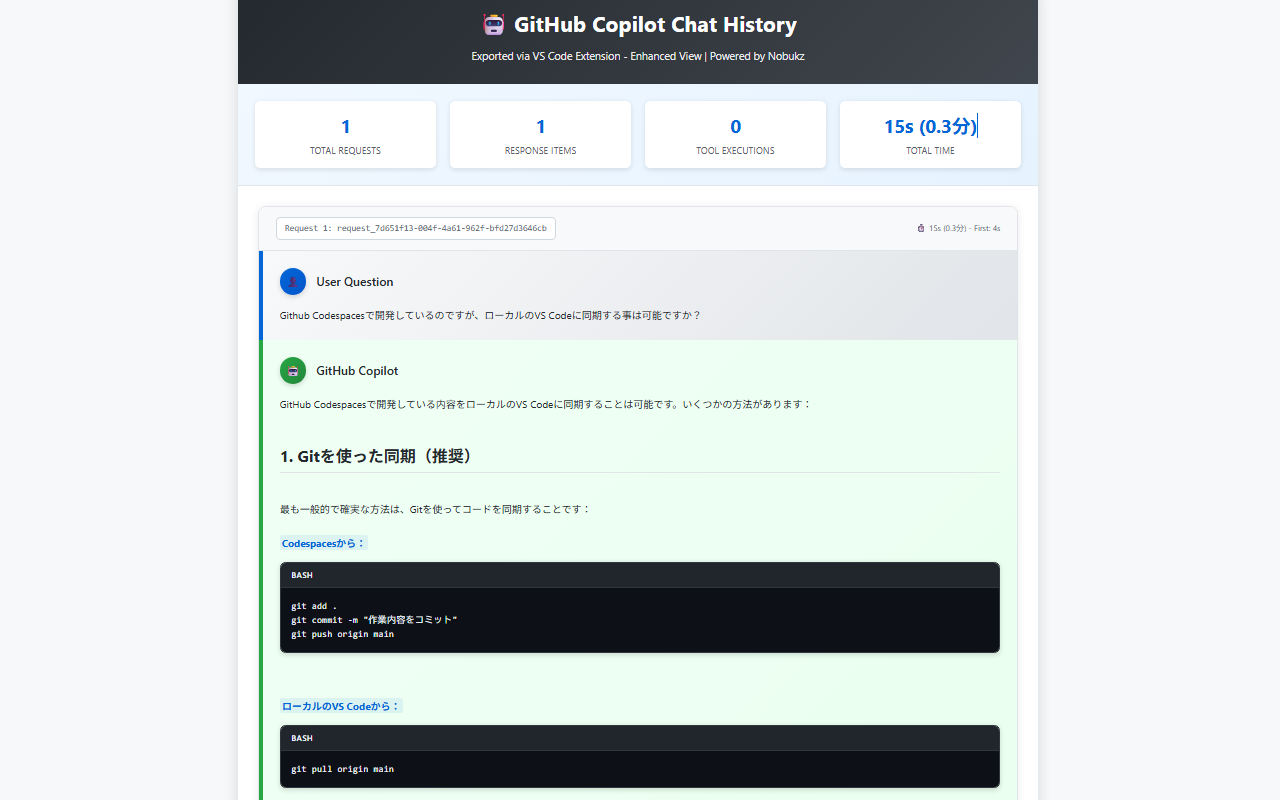Click the timer icon beside 15s (0.3分)

(921, 228)
